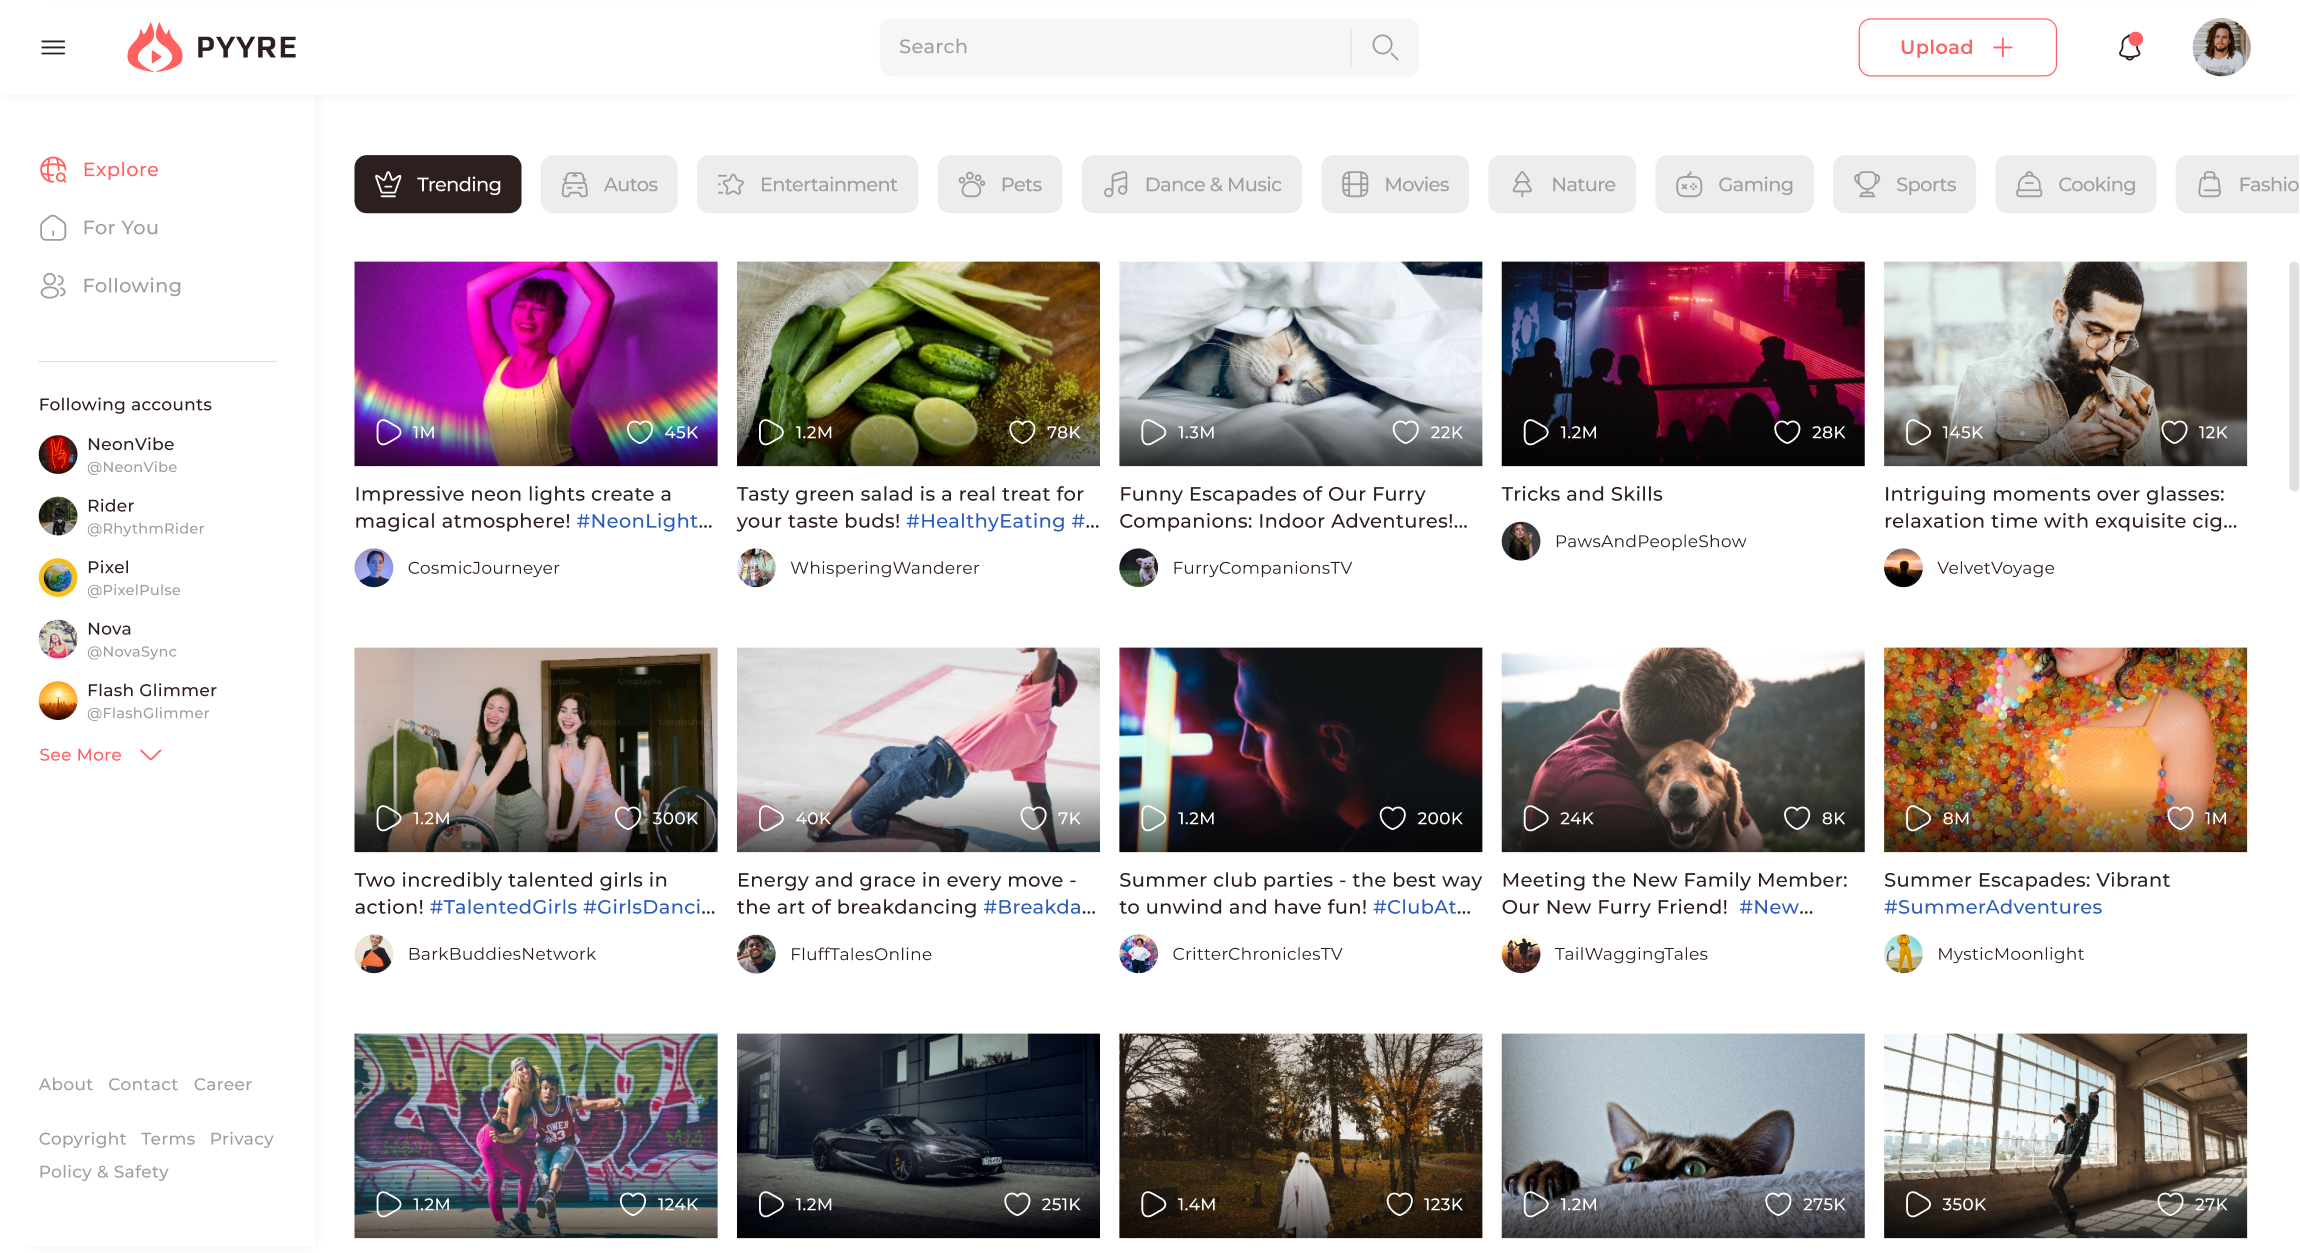The height and width of the screenshot is (1253, 2300).
Task: Like the sleeping cat video
Action: tap(1405, 432)
